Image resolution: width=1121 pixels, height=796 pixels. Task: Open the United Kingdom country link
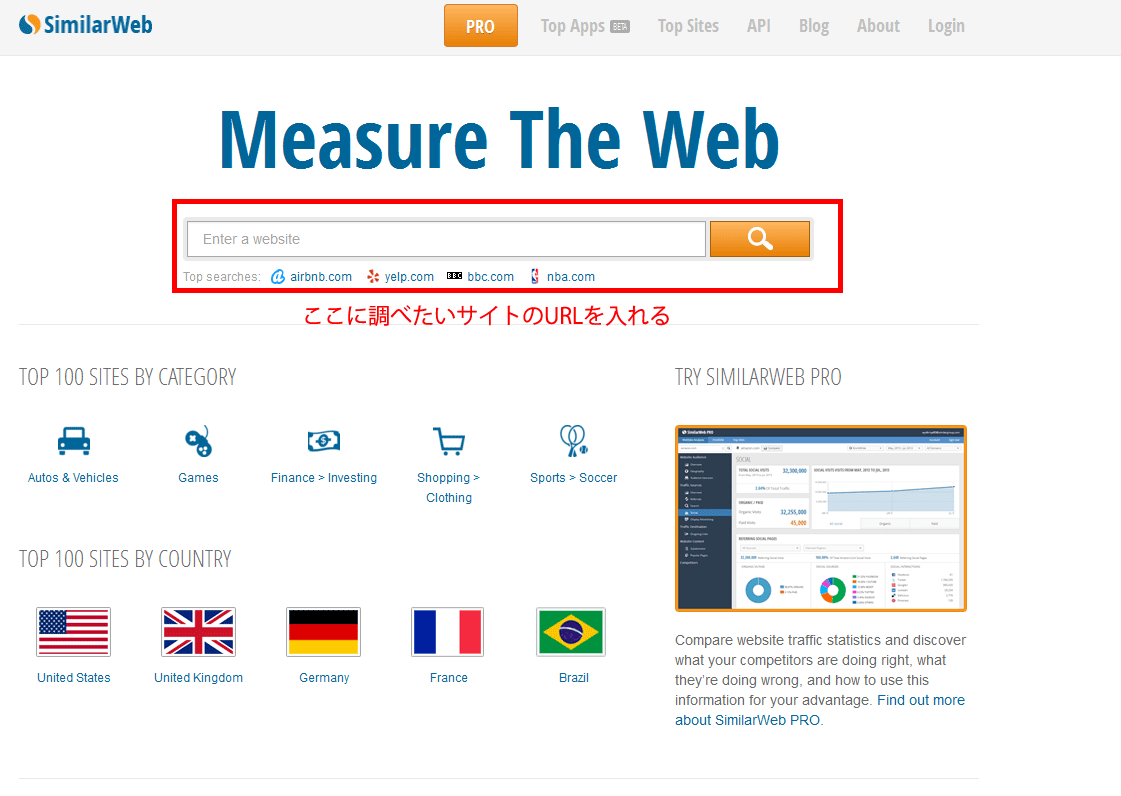[199, 678]
